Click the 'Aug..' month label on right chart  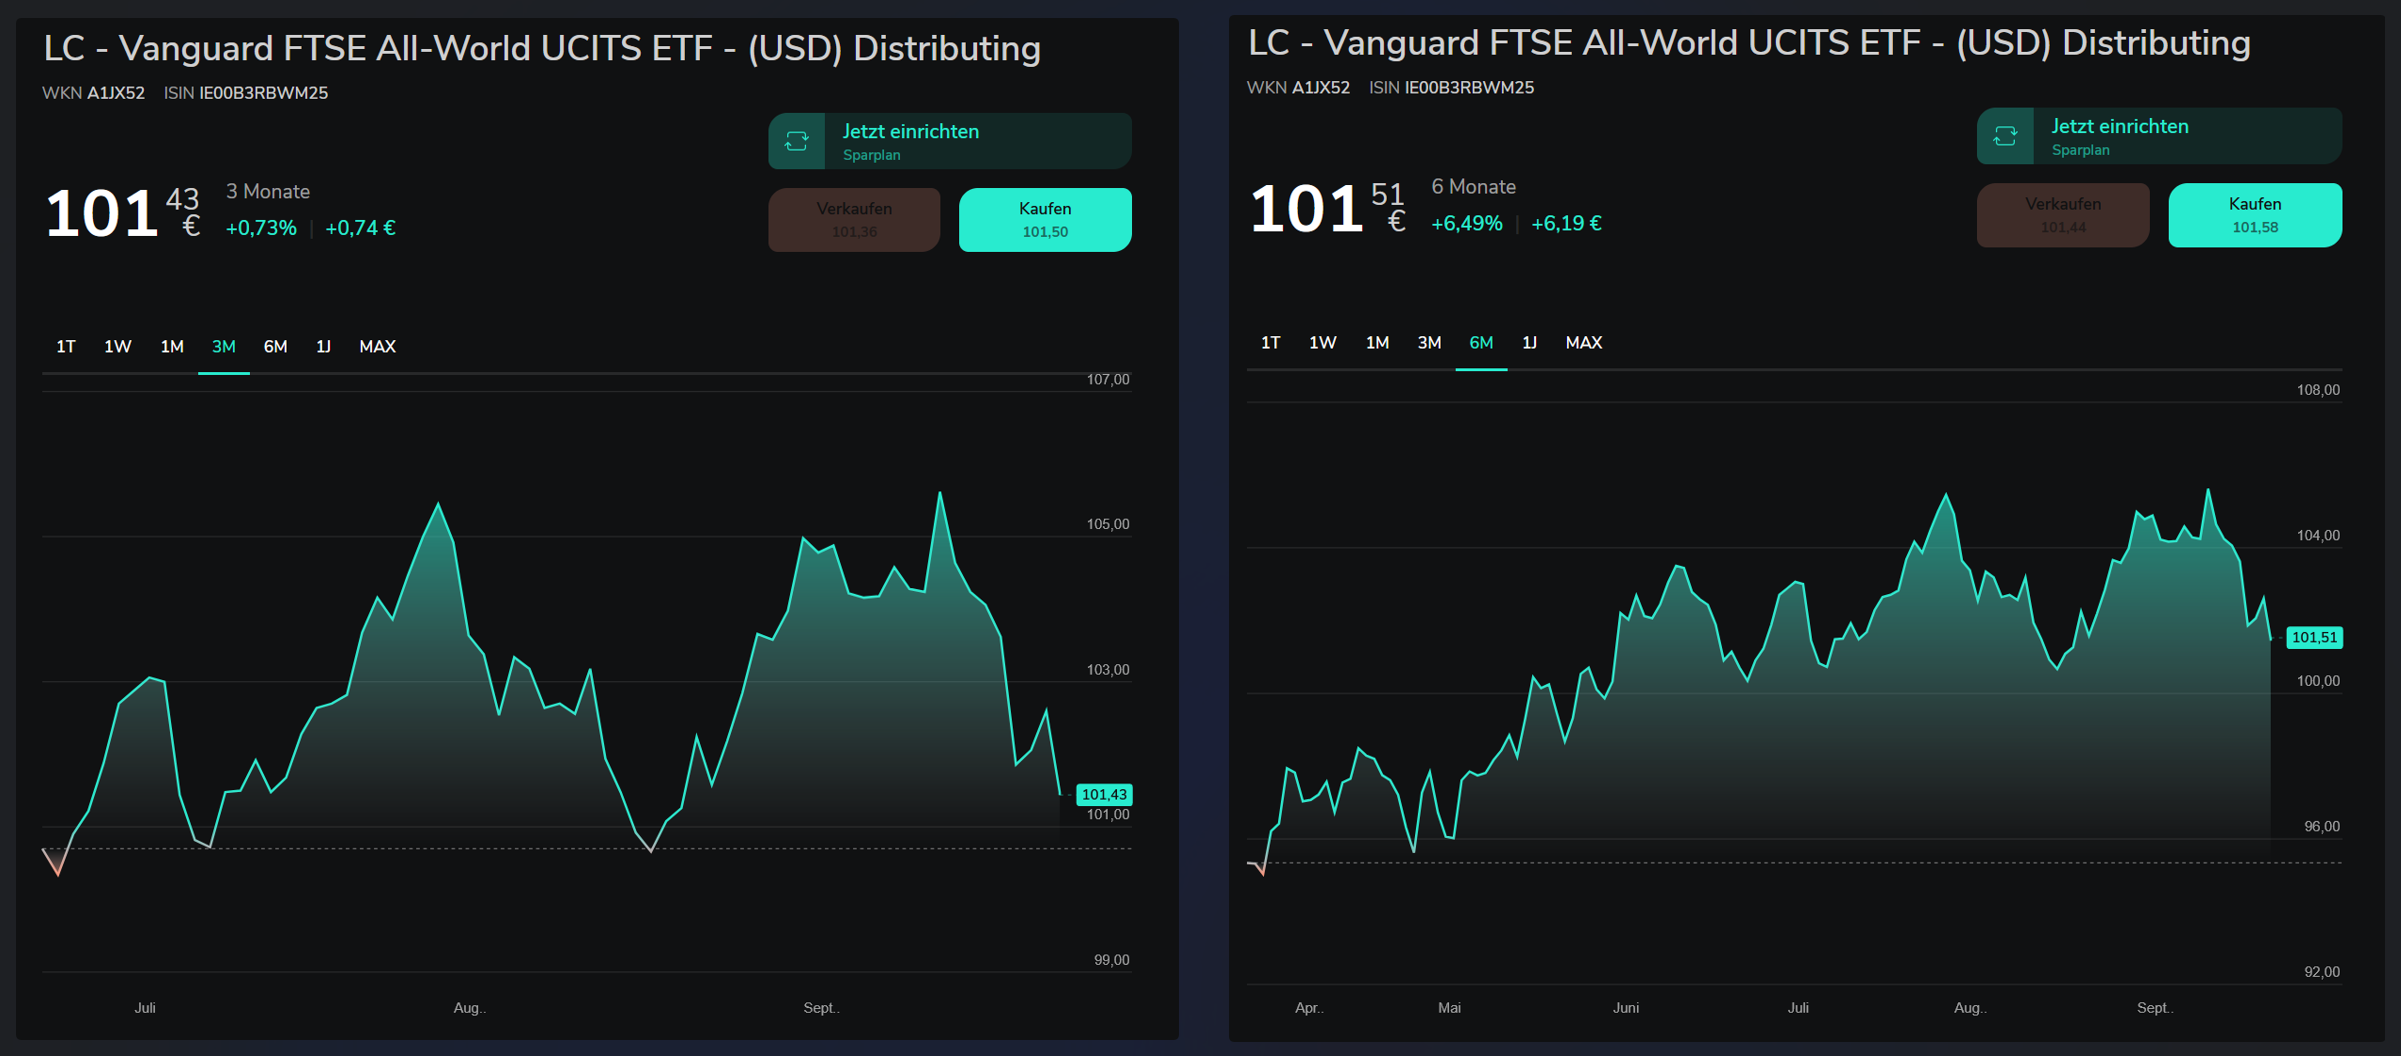click(x=1970, y=1009)
